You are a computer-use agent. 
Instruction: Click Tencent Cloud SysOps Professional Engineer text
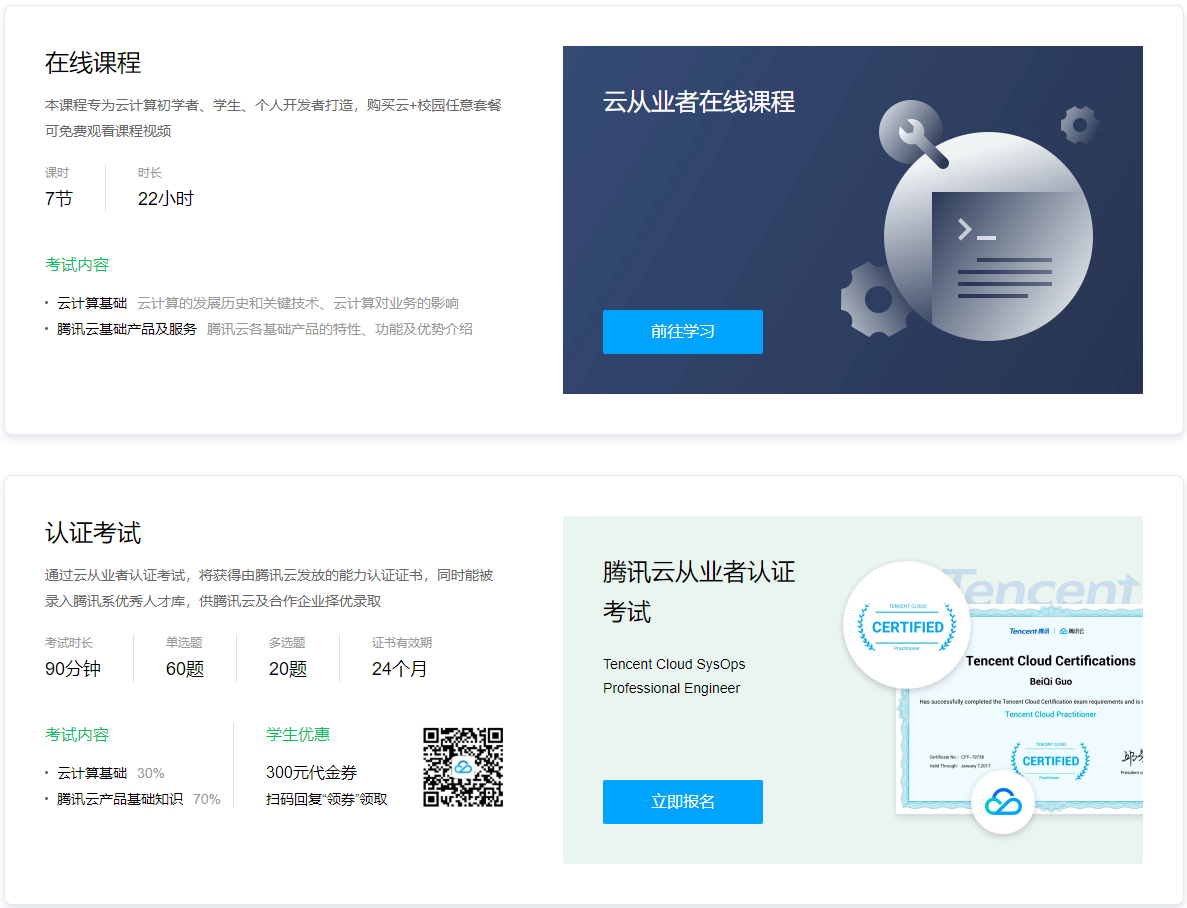[x=674, y=676]
